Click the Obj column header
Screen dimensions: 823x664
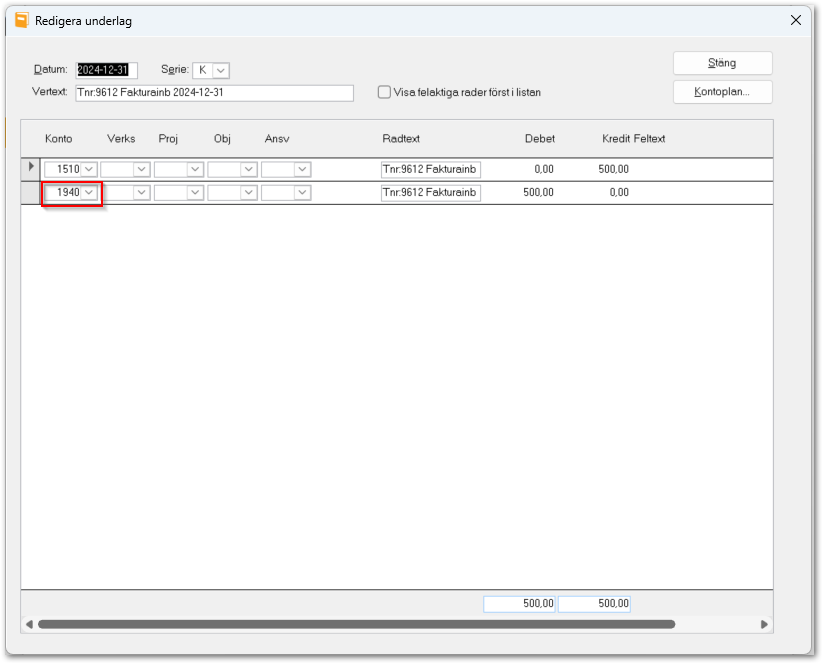(x=222, y=139)
